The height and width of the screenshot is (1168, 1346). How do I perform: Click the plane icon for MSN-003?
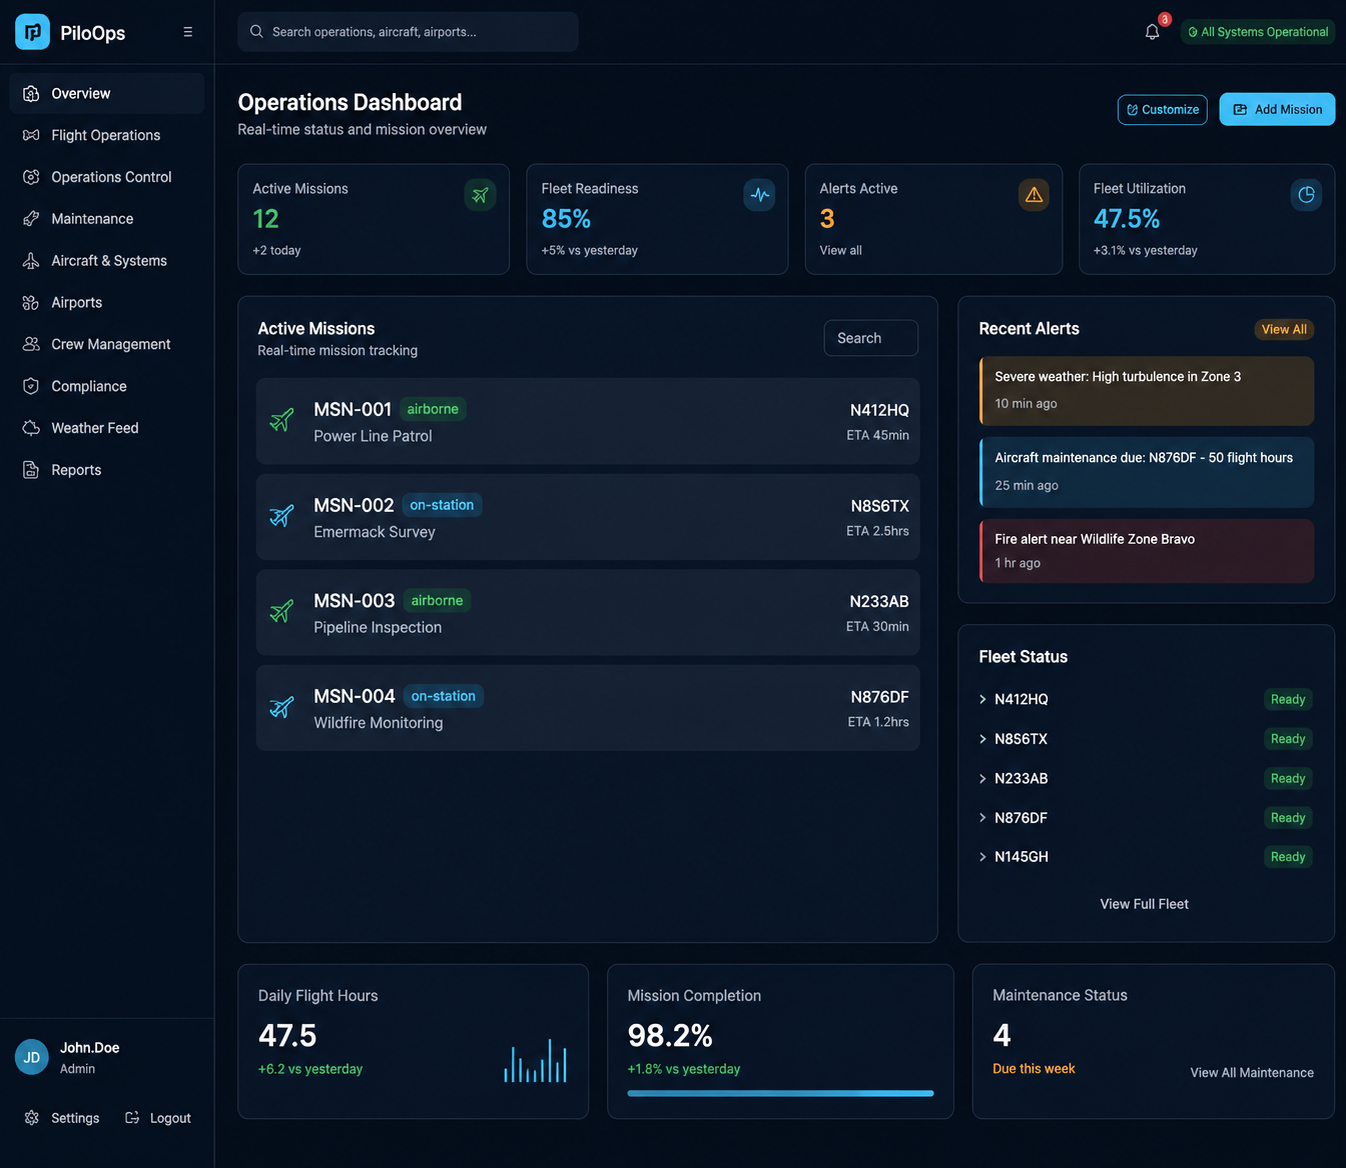pos(282,611)
